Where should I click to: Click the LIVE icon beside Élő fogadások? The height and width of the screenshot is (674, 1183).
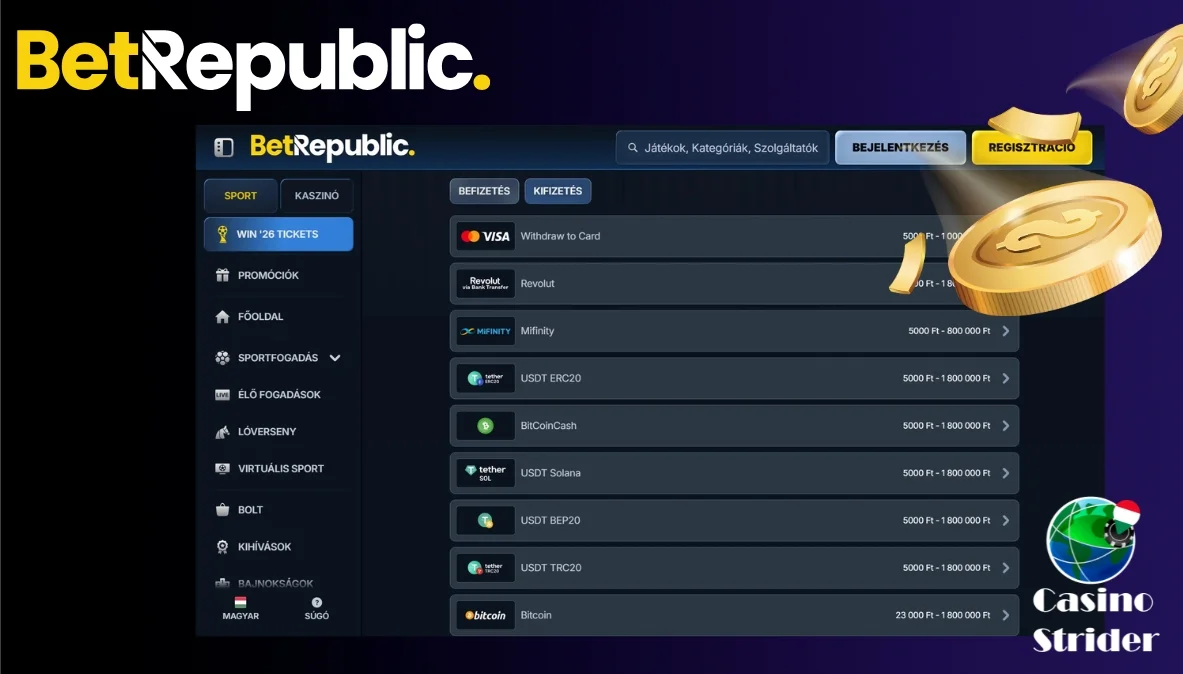223,395
